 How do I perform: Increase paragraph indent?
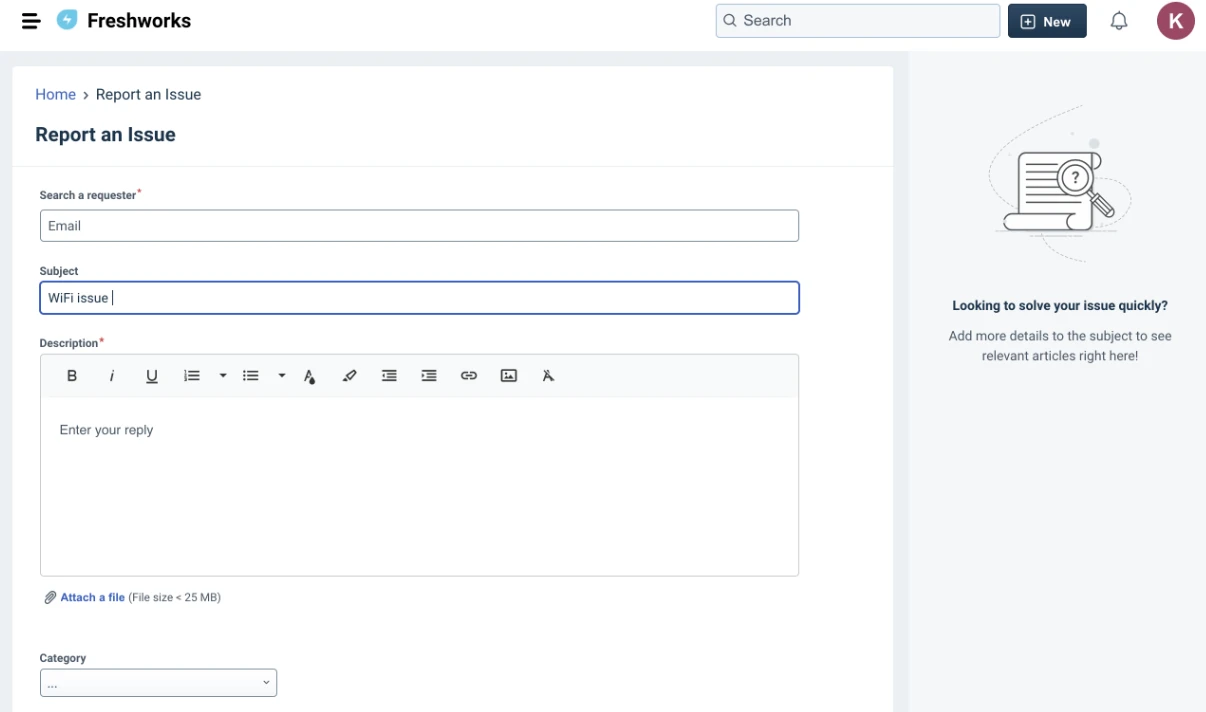pos(429,376)
